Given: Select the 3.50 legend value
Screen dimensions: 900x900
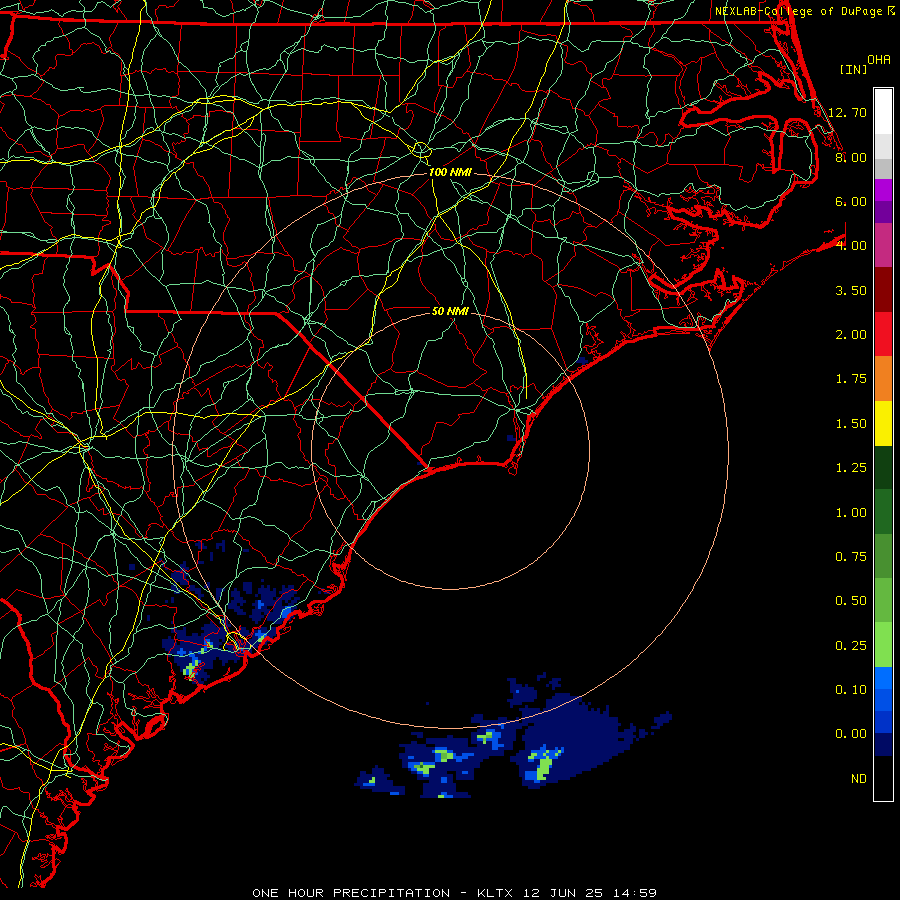Looking at the screenshot, I should 851,290.
